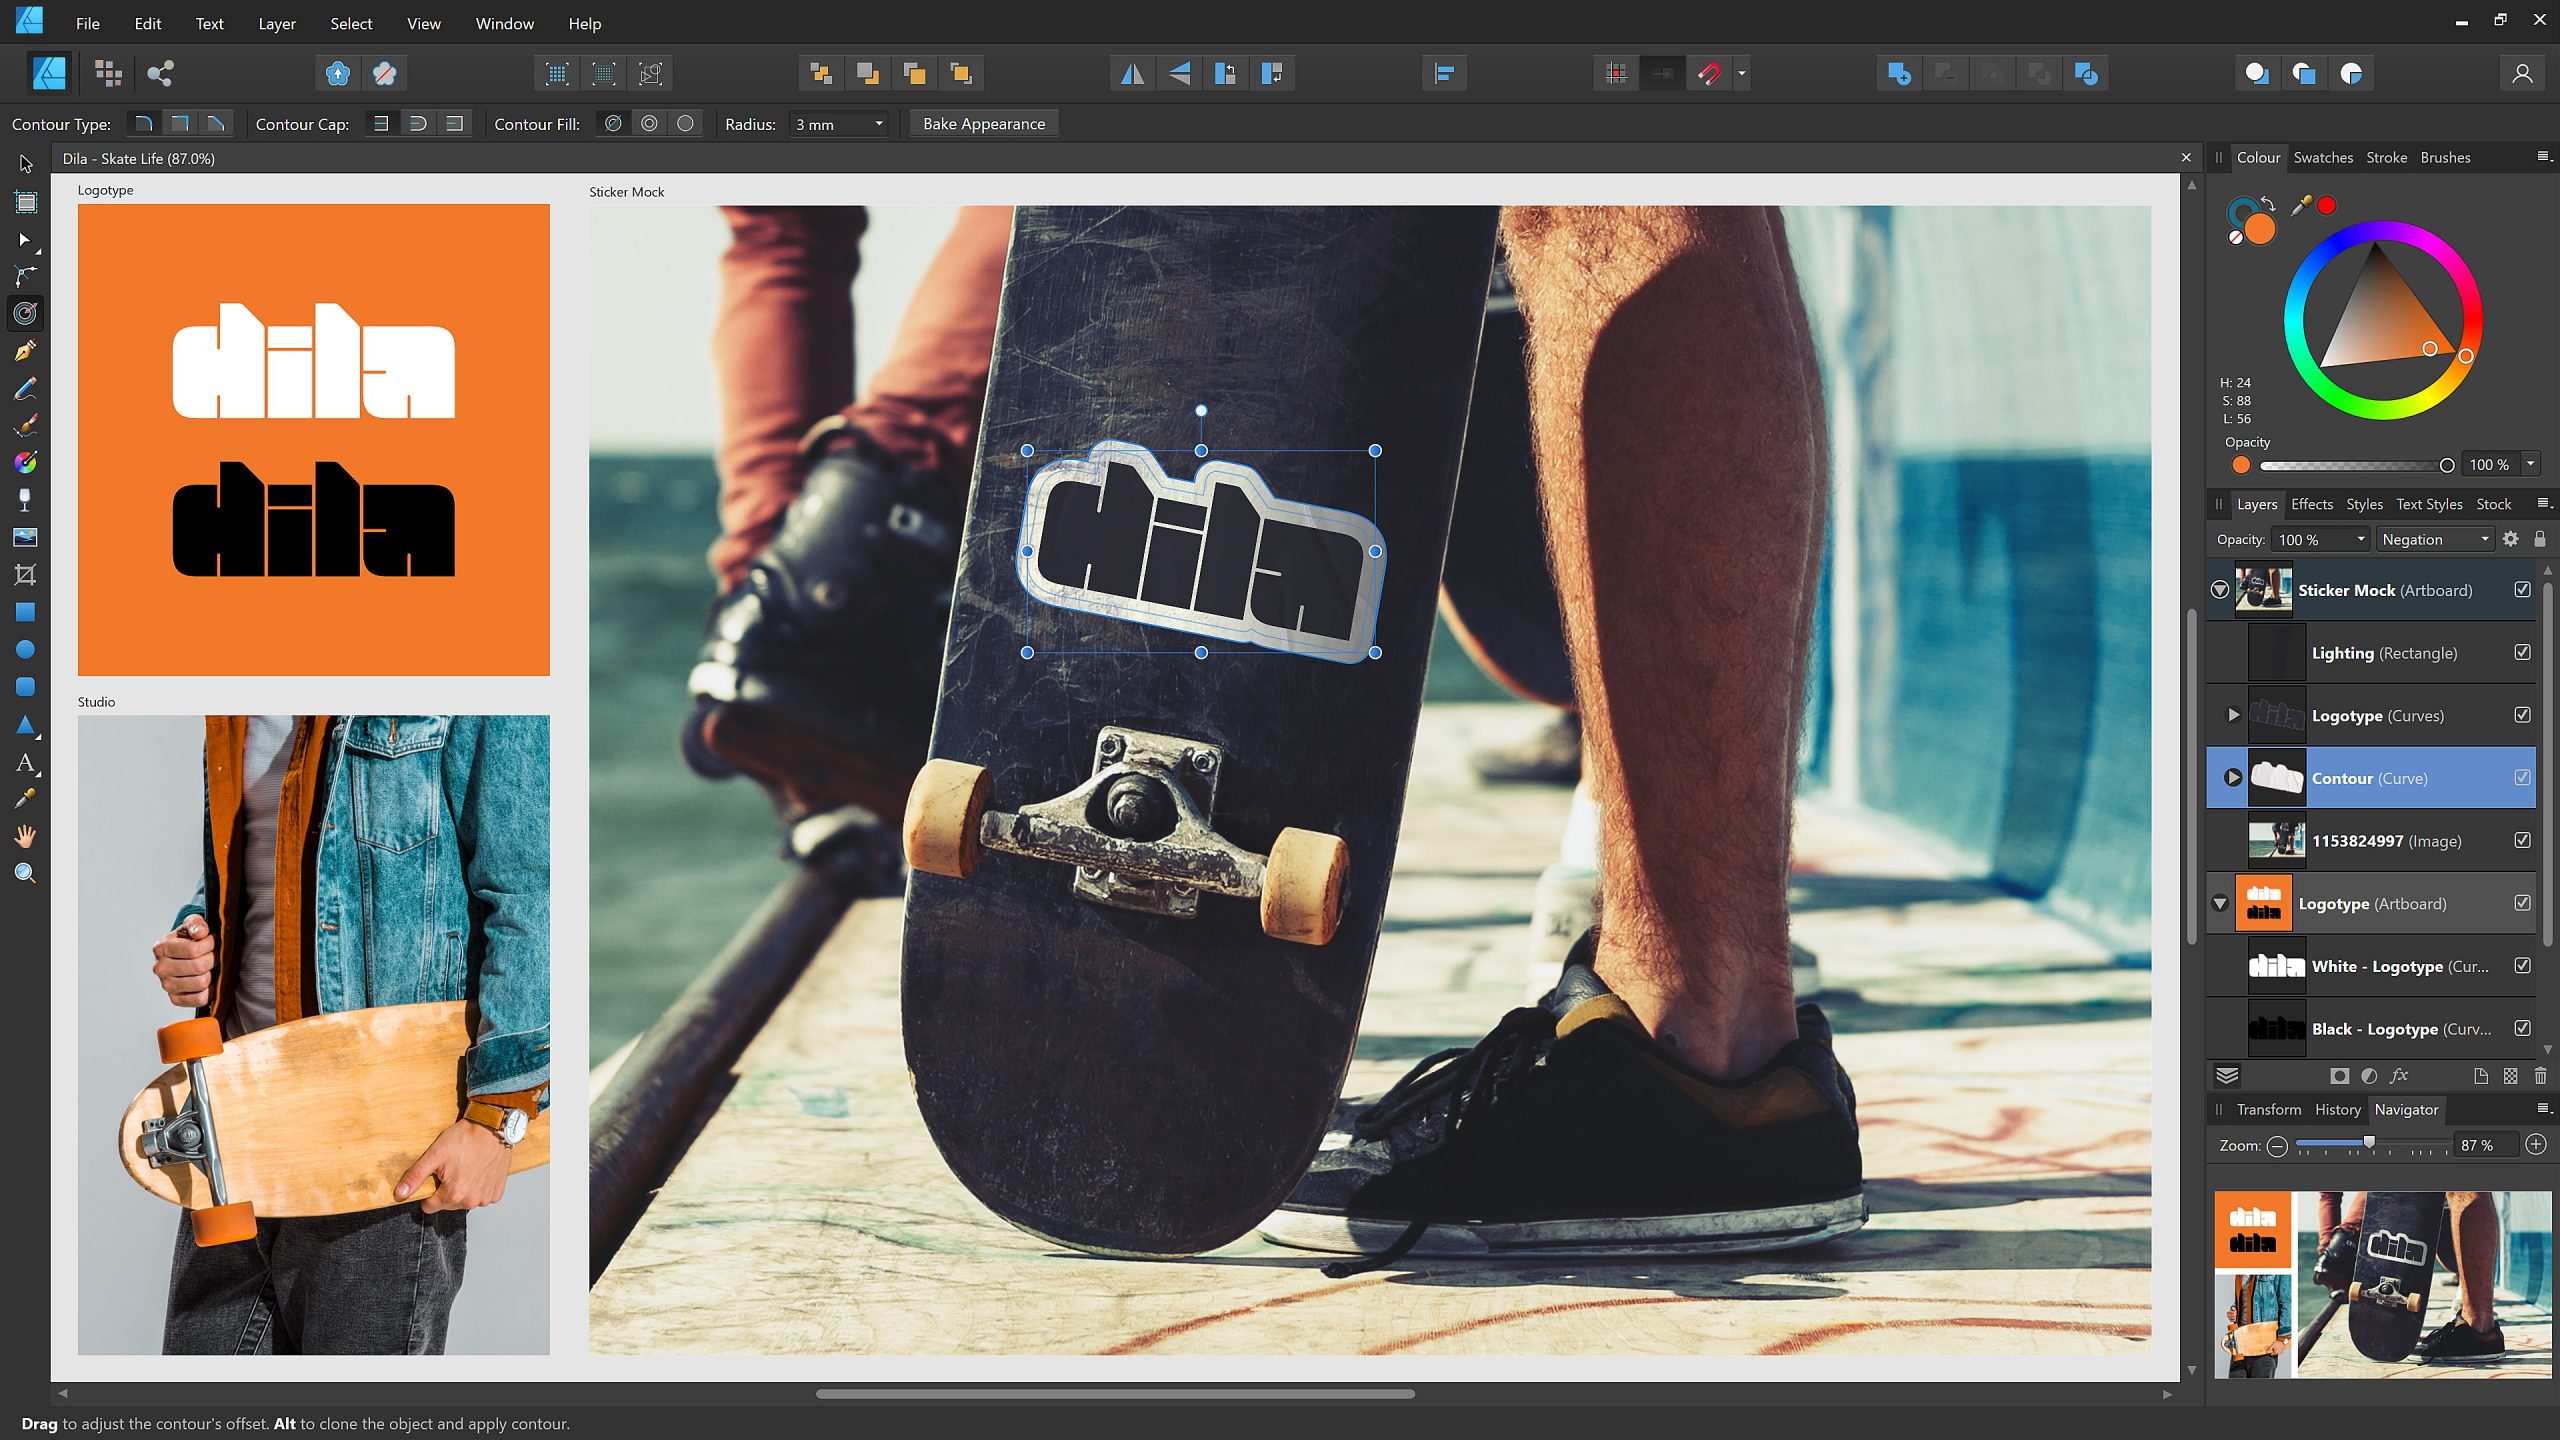Switch to the Swatches tab
This screenshot has height=1440, width=2560.
click(x=2324, y=157)
